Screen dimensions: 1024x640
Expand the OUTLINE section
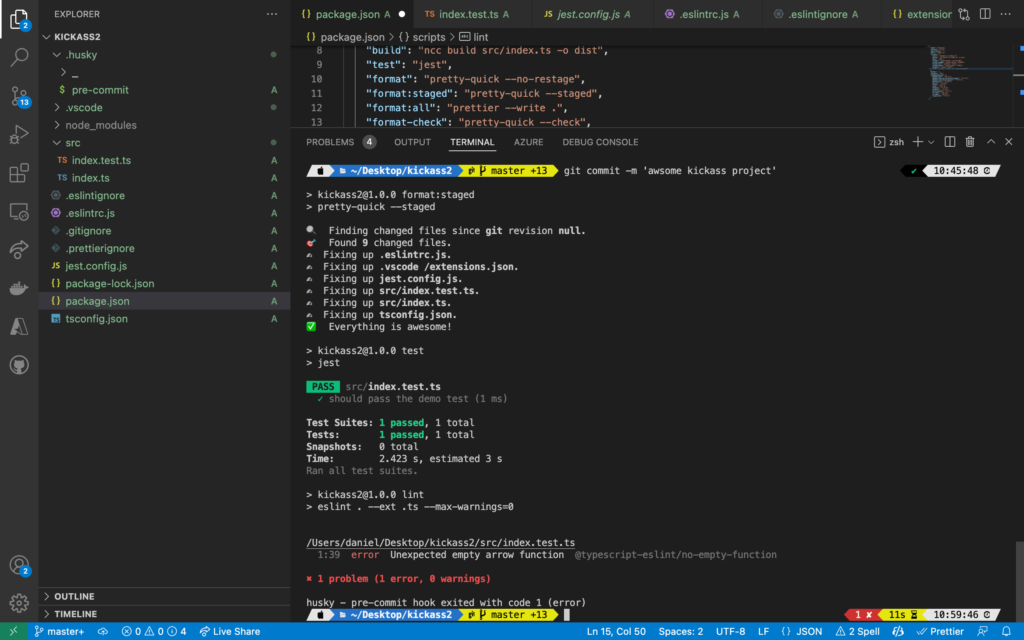click(74, 596)
